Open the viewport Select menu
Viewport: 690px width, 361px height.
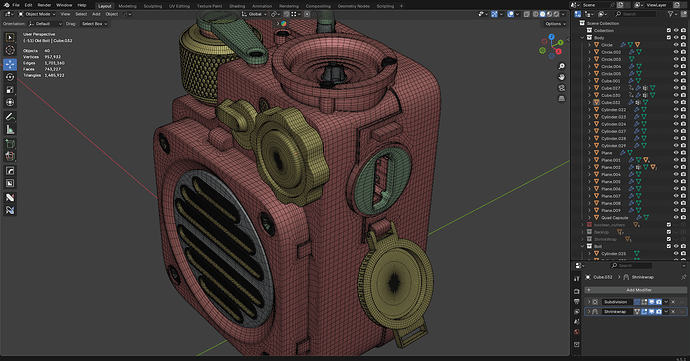coord(81,14)
